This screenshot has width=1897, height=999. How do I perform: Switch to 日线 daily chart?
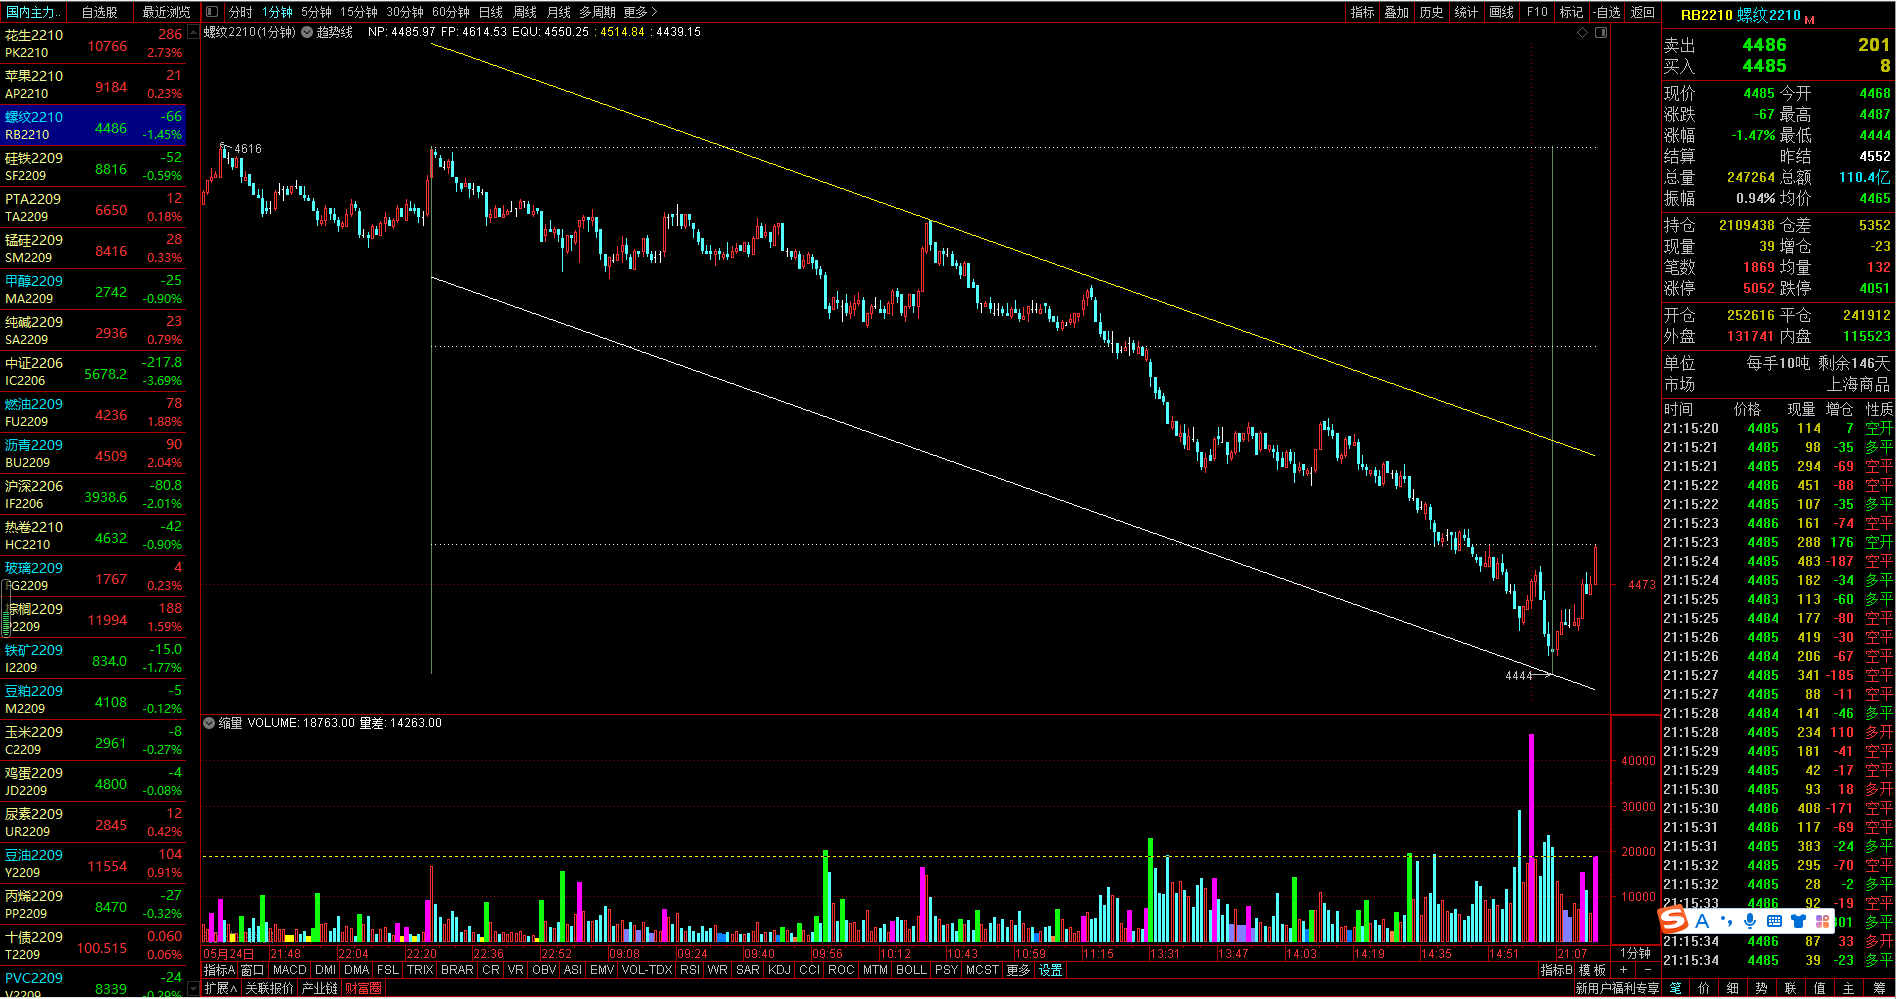(x=491, y=12)
